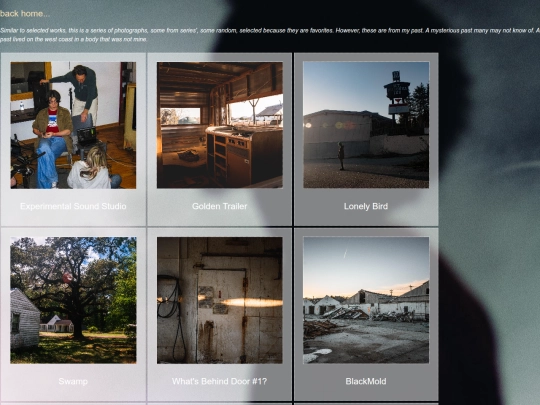Click the 'Golden Trailer' caption
This screenshot has height=405, width=540.
click(x=219, y=206)
